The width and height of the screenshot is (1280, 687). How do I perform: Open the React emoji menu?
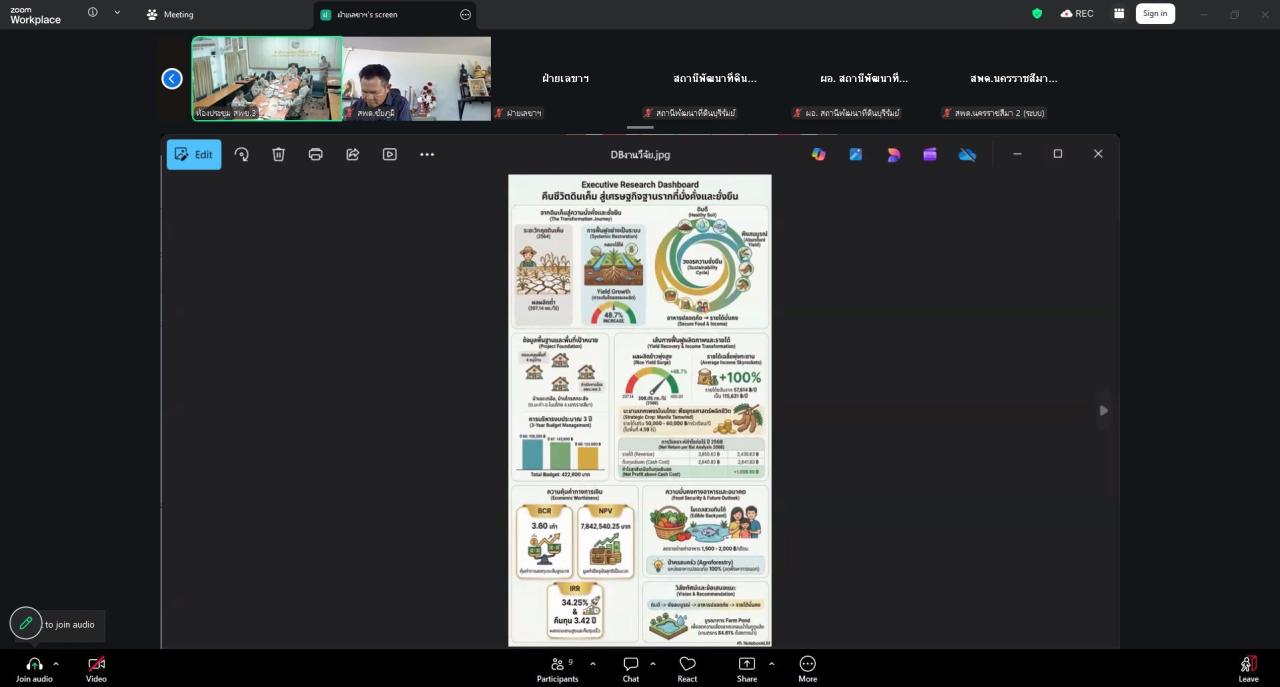pos(687,669)
